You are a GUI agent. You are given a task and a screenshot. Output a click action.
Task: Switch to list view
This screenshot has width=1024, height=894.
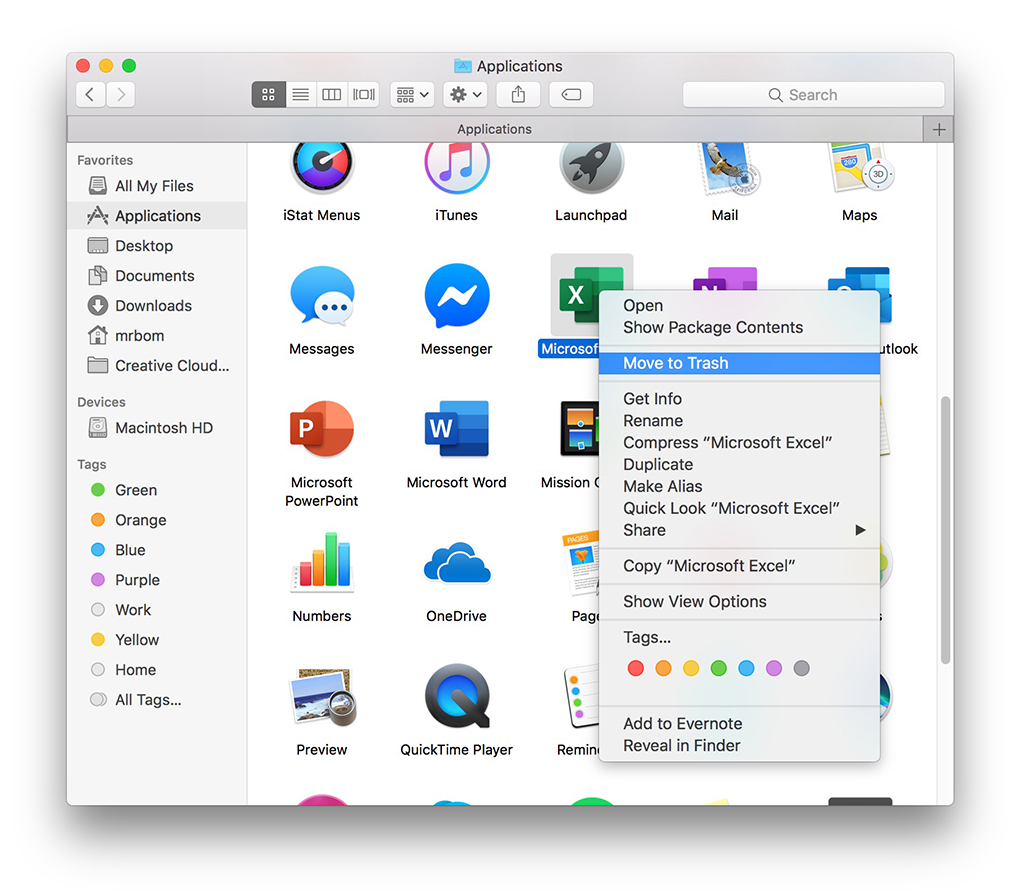coord(300,95)
